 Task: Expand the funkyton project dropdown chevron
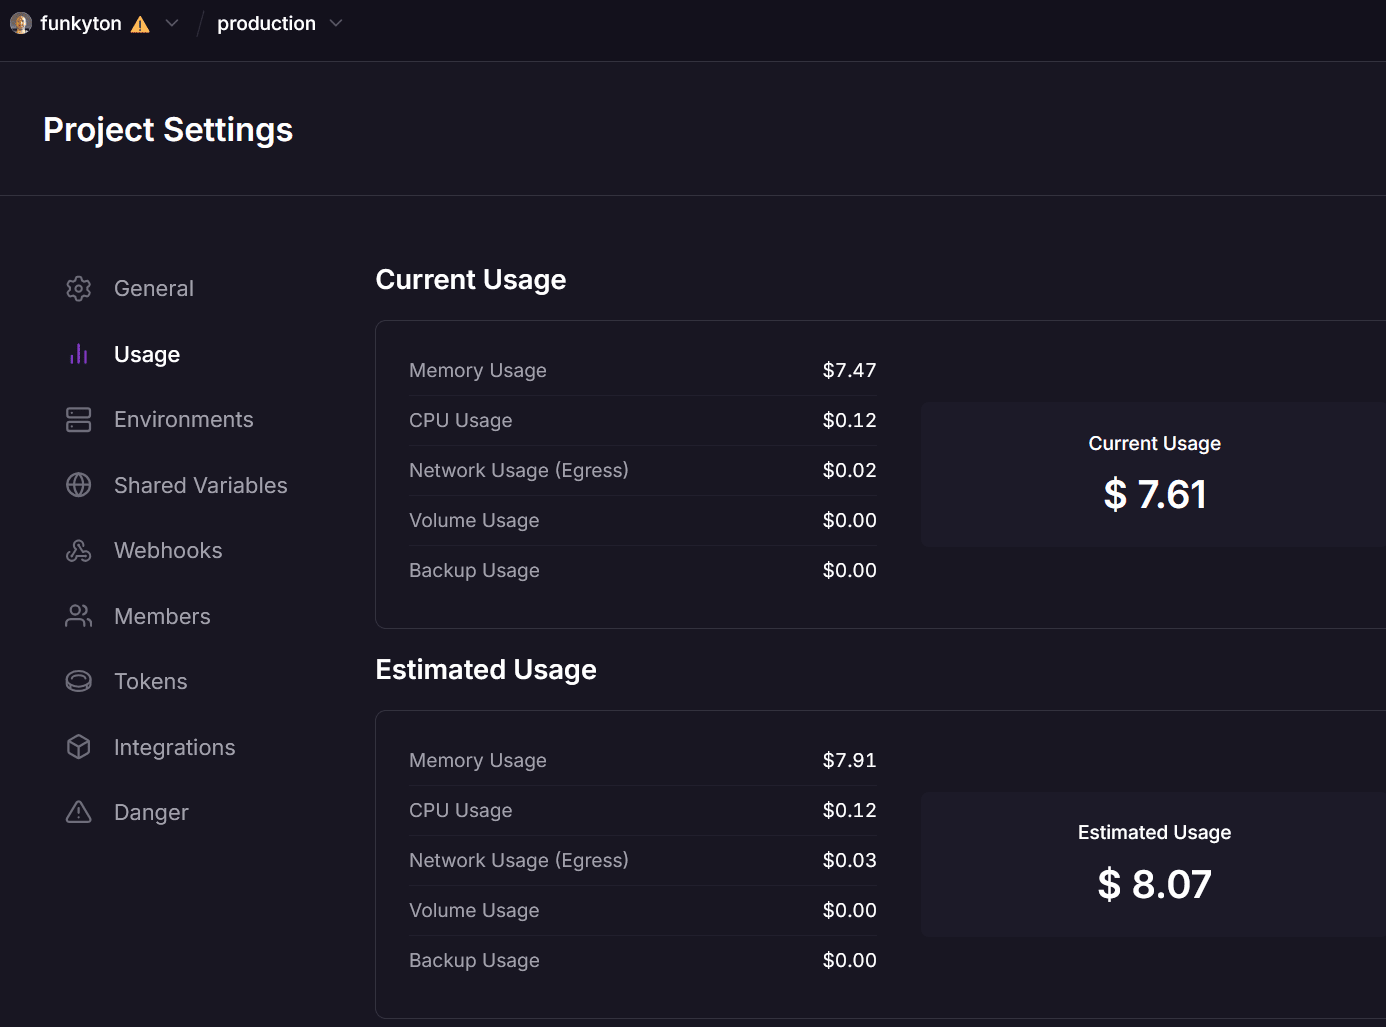pyautogui.click(x=172, y=23)
